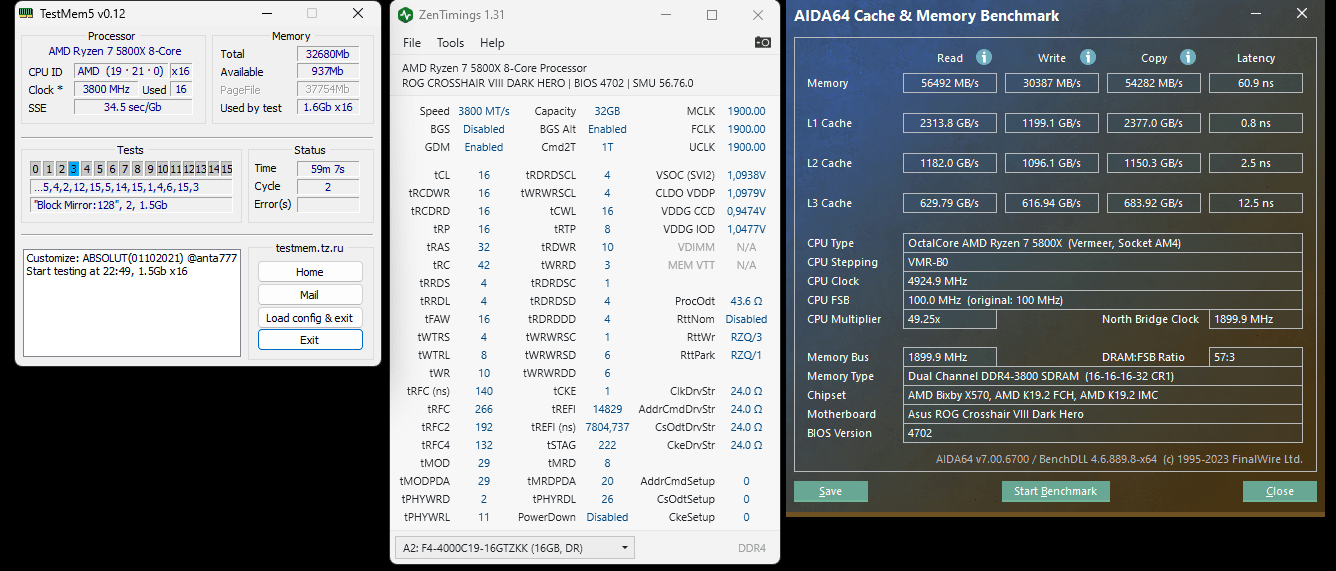This screenshot has height=571, width=1336.
Task: Click the ZenTimings app icon in title bar
Action: point(404,15)
